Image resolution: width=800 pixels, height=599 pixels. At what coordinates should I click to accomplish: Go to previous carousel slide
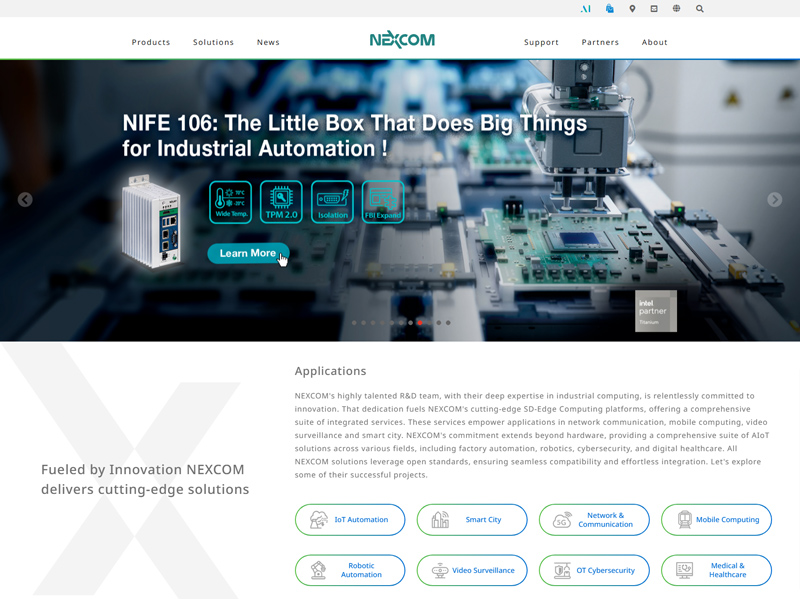pos(25,200)
